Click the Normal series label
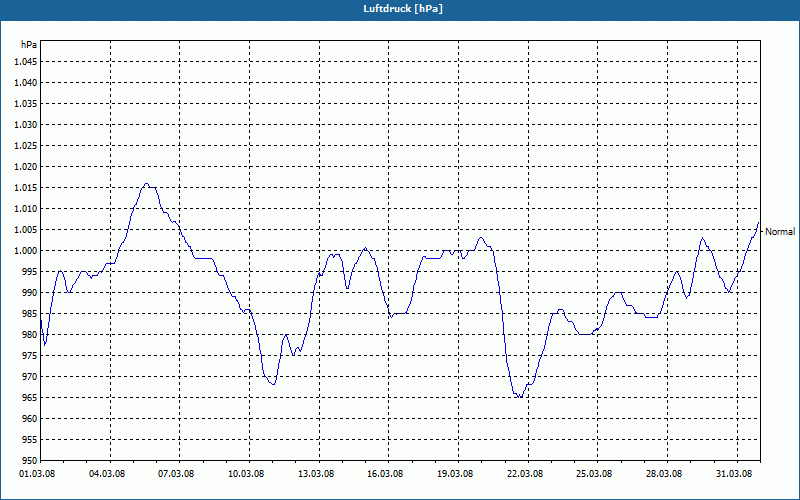 (780, 232)
